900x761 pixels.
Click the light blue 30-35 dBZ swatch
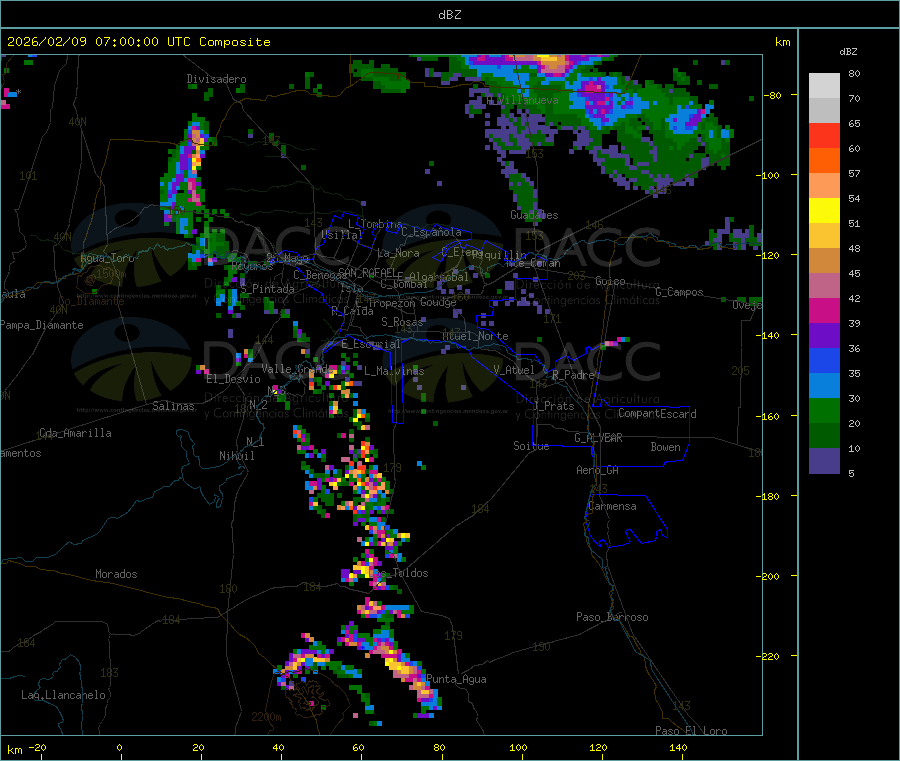pos(824,386)
